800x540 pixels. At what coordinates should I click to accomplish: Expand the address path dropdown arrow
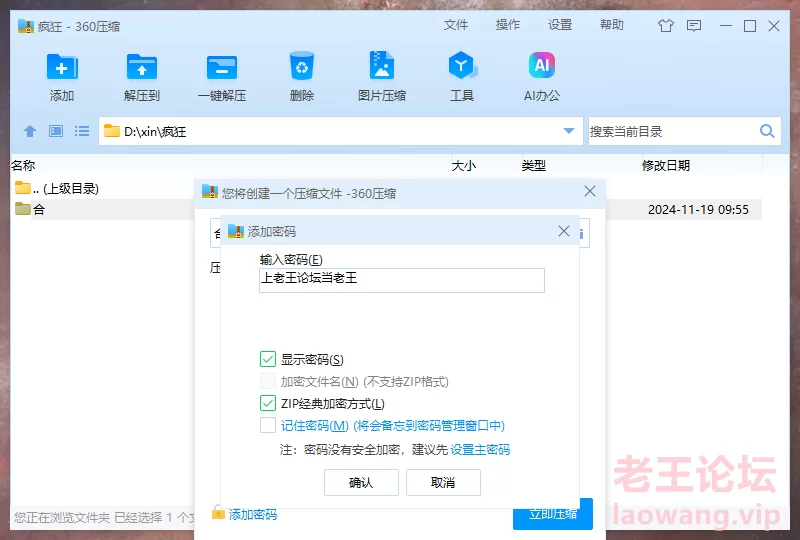569,131
